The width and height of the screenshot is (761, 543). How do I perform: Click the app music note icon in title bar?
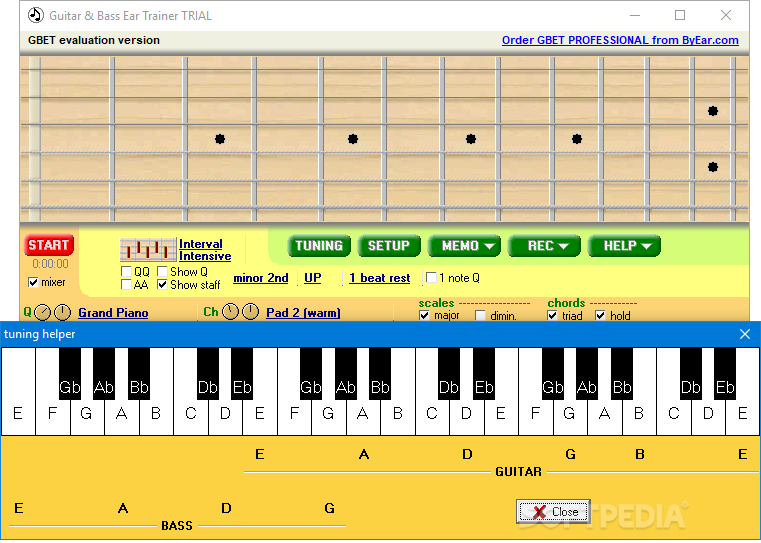click(x=35, y=16)
